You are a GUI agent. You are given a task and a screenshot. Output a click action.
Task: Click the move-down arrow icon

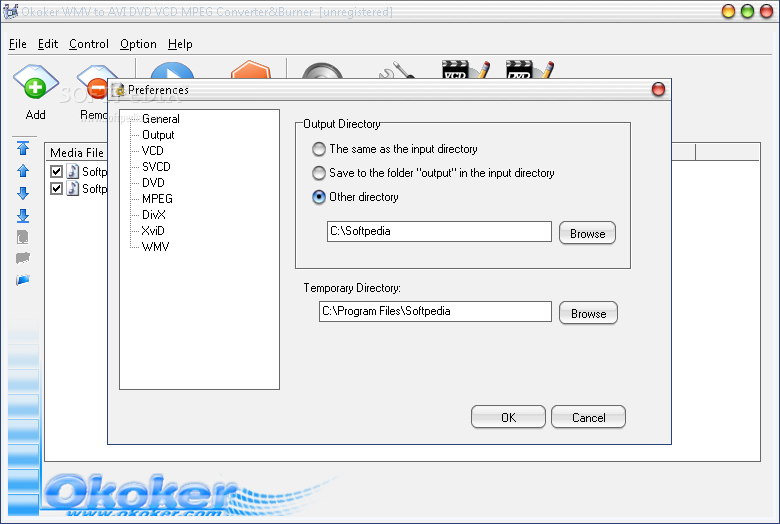[23, 193]
